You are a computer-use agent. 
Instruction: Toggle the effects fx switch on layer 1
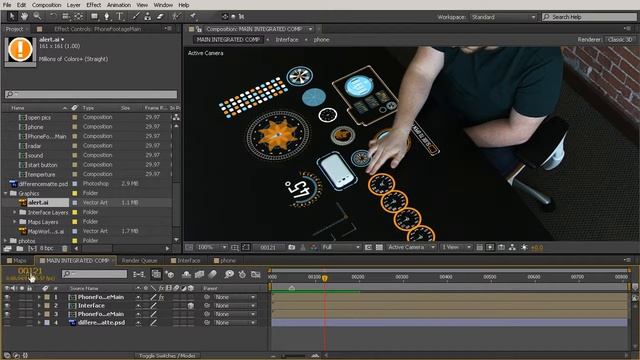point(161,297)
